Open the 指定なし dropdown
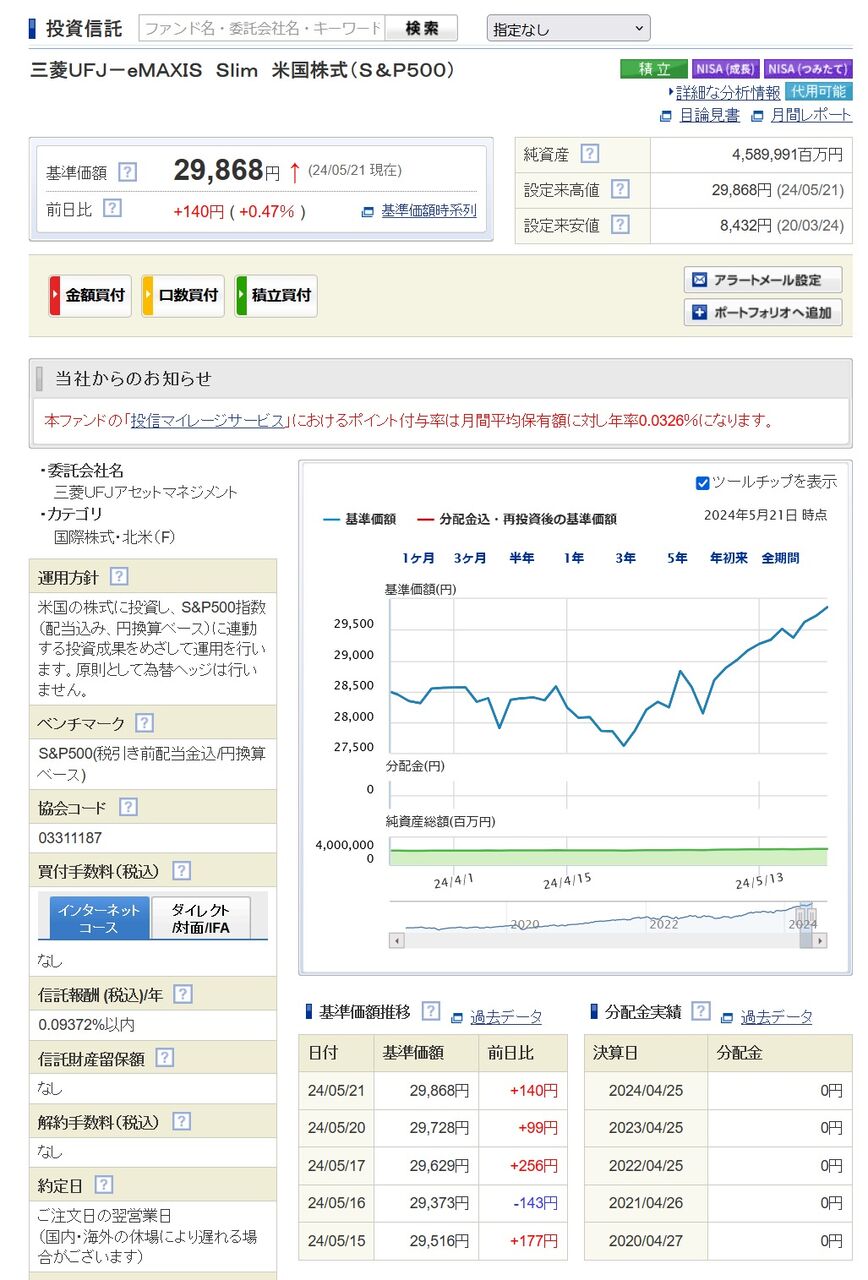Viewport: 868px width, 1280px height. click(568, 28)
